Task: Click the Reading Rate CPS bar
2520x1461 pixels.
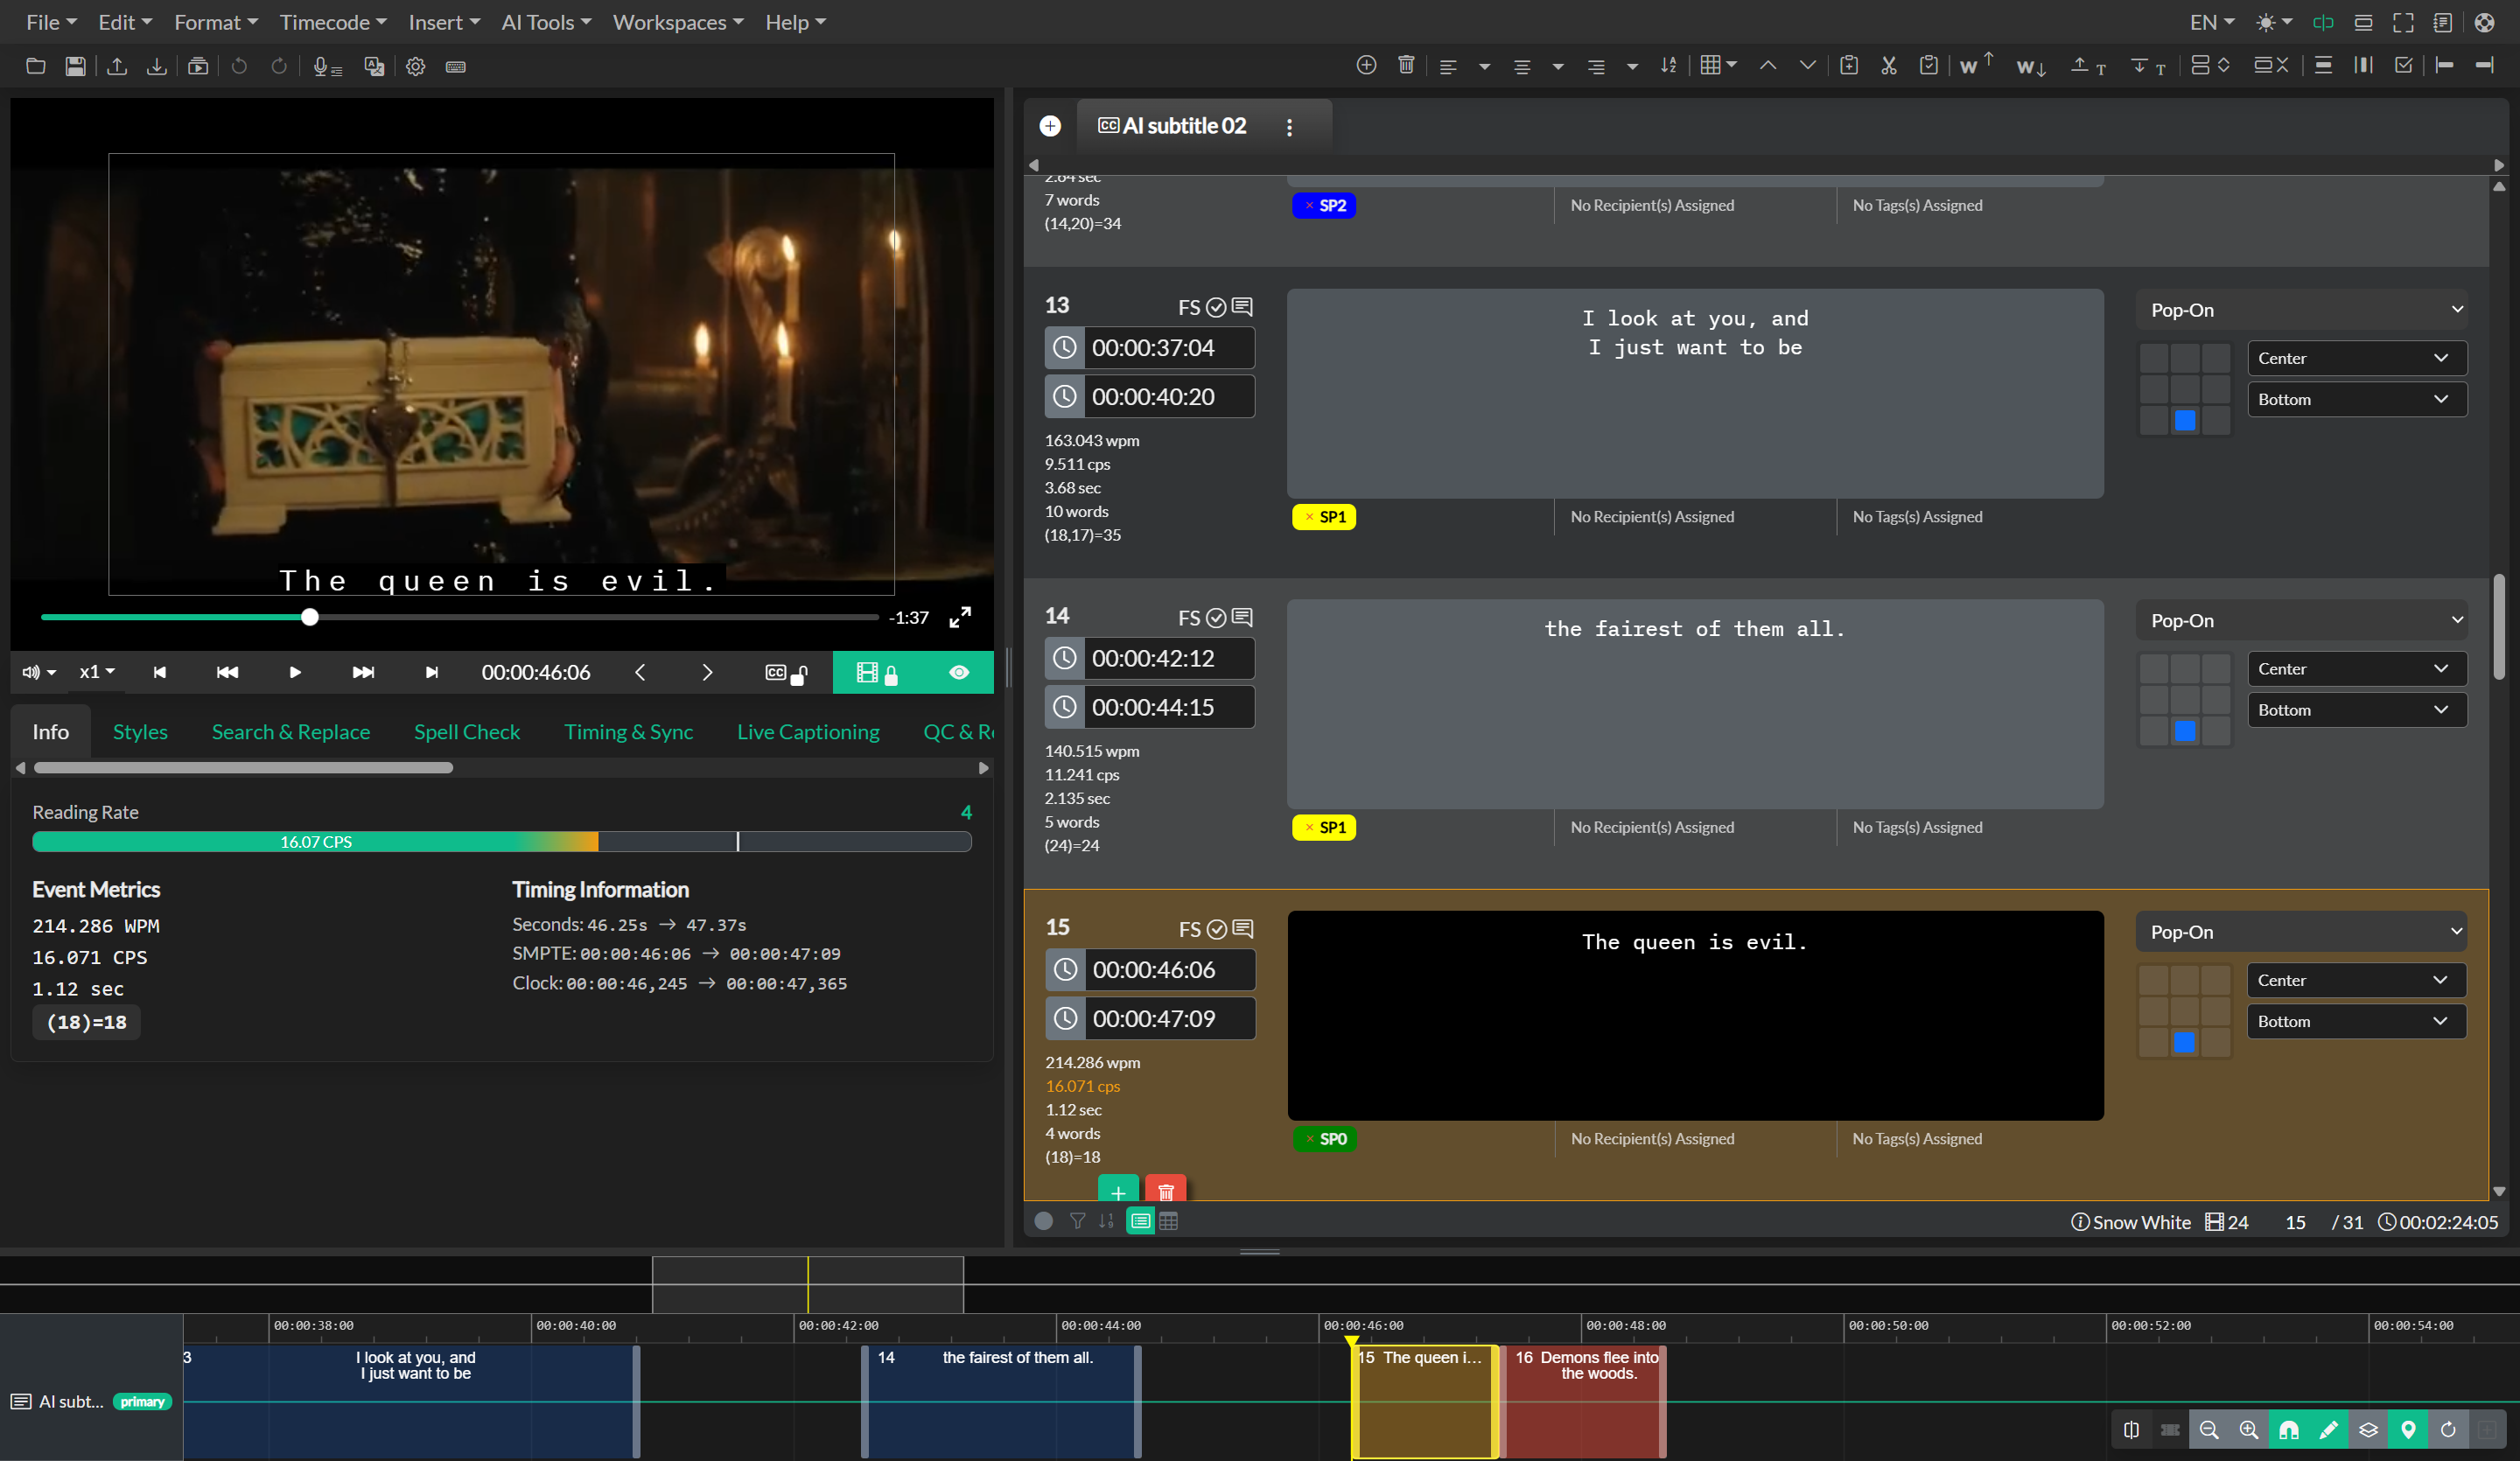Action: (x=502, y=842)
